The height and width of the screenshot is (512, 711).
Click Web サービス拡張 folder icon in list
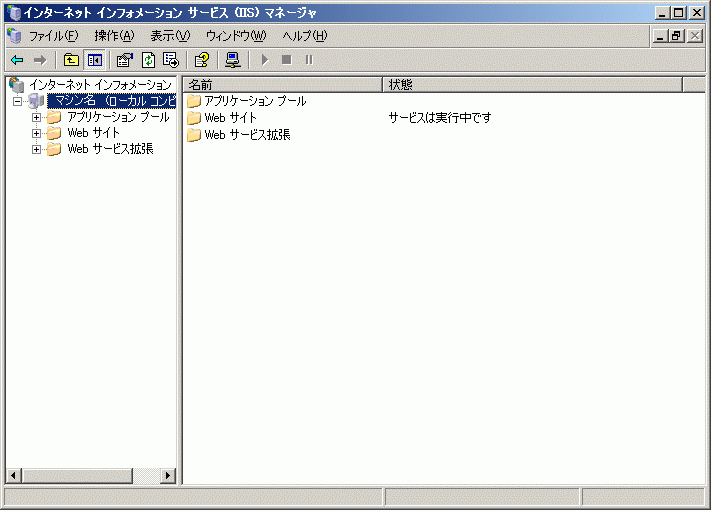(194, 135)
